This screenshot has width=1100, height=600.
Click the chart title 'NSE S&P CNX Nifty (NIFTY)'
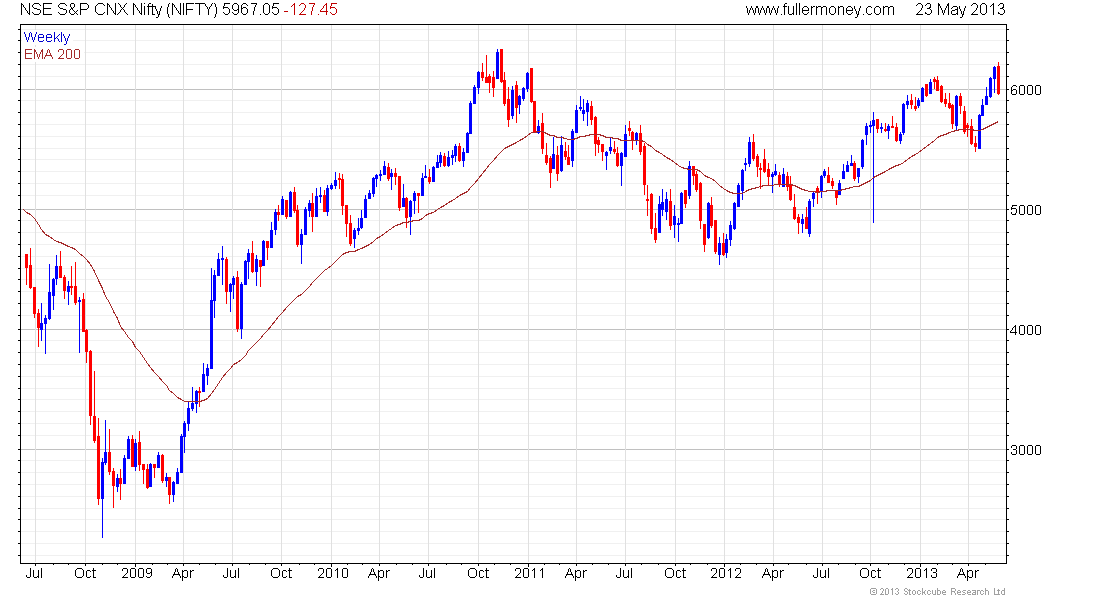coord(119,10)
